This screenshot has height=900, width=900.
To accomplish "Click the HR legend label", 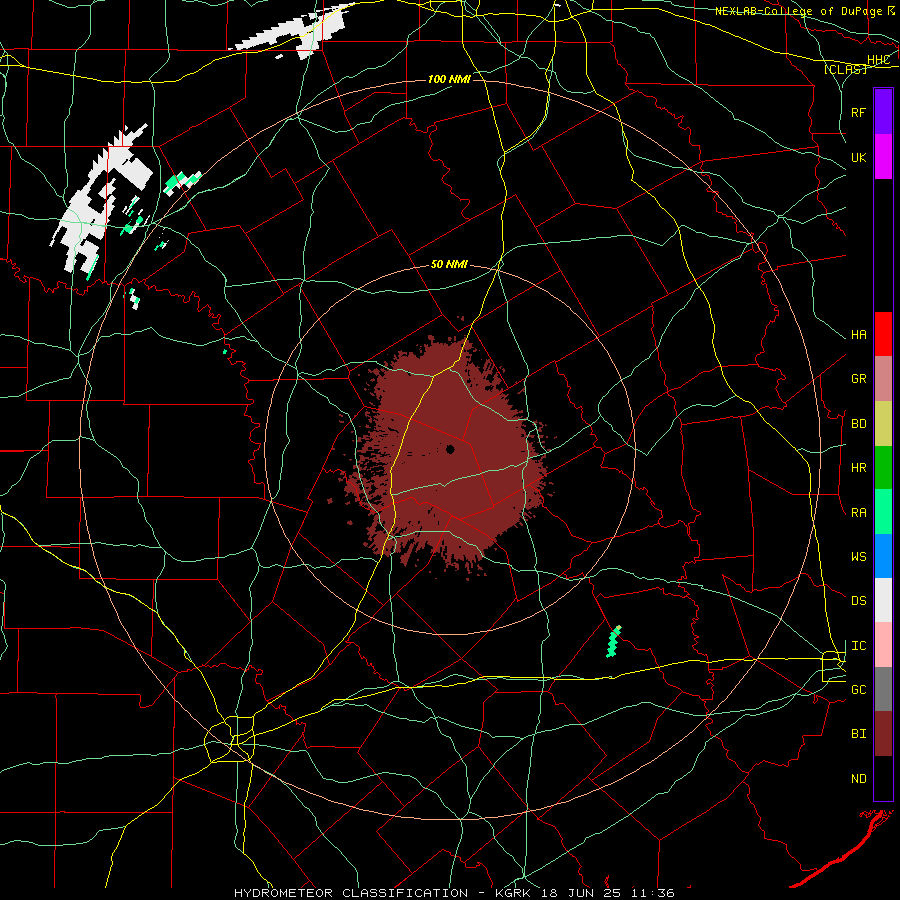I will pos(858,468).
